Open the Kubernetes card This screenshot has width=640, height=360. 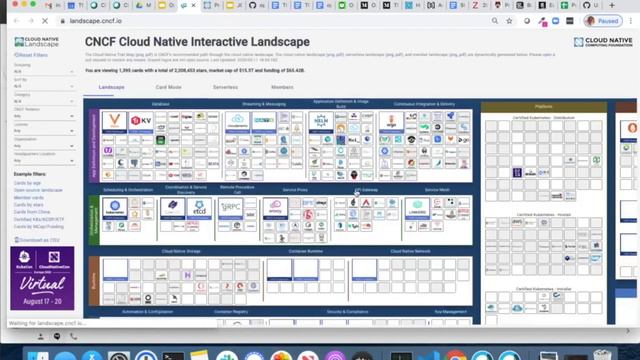coord(115,209)
